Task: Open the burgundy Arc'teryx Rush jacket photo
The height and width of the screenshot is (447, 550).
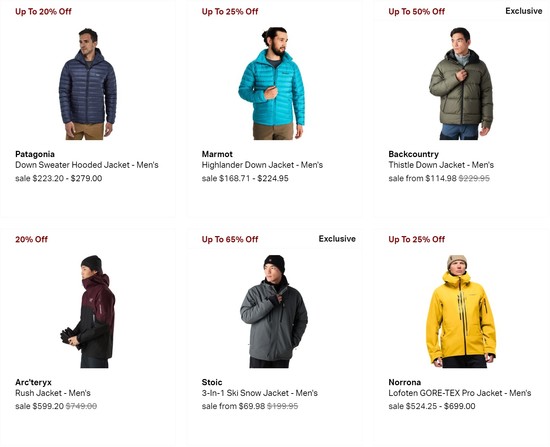Action: pos(88,312)
